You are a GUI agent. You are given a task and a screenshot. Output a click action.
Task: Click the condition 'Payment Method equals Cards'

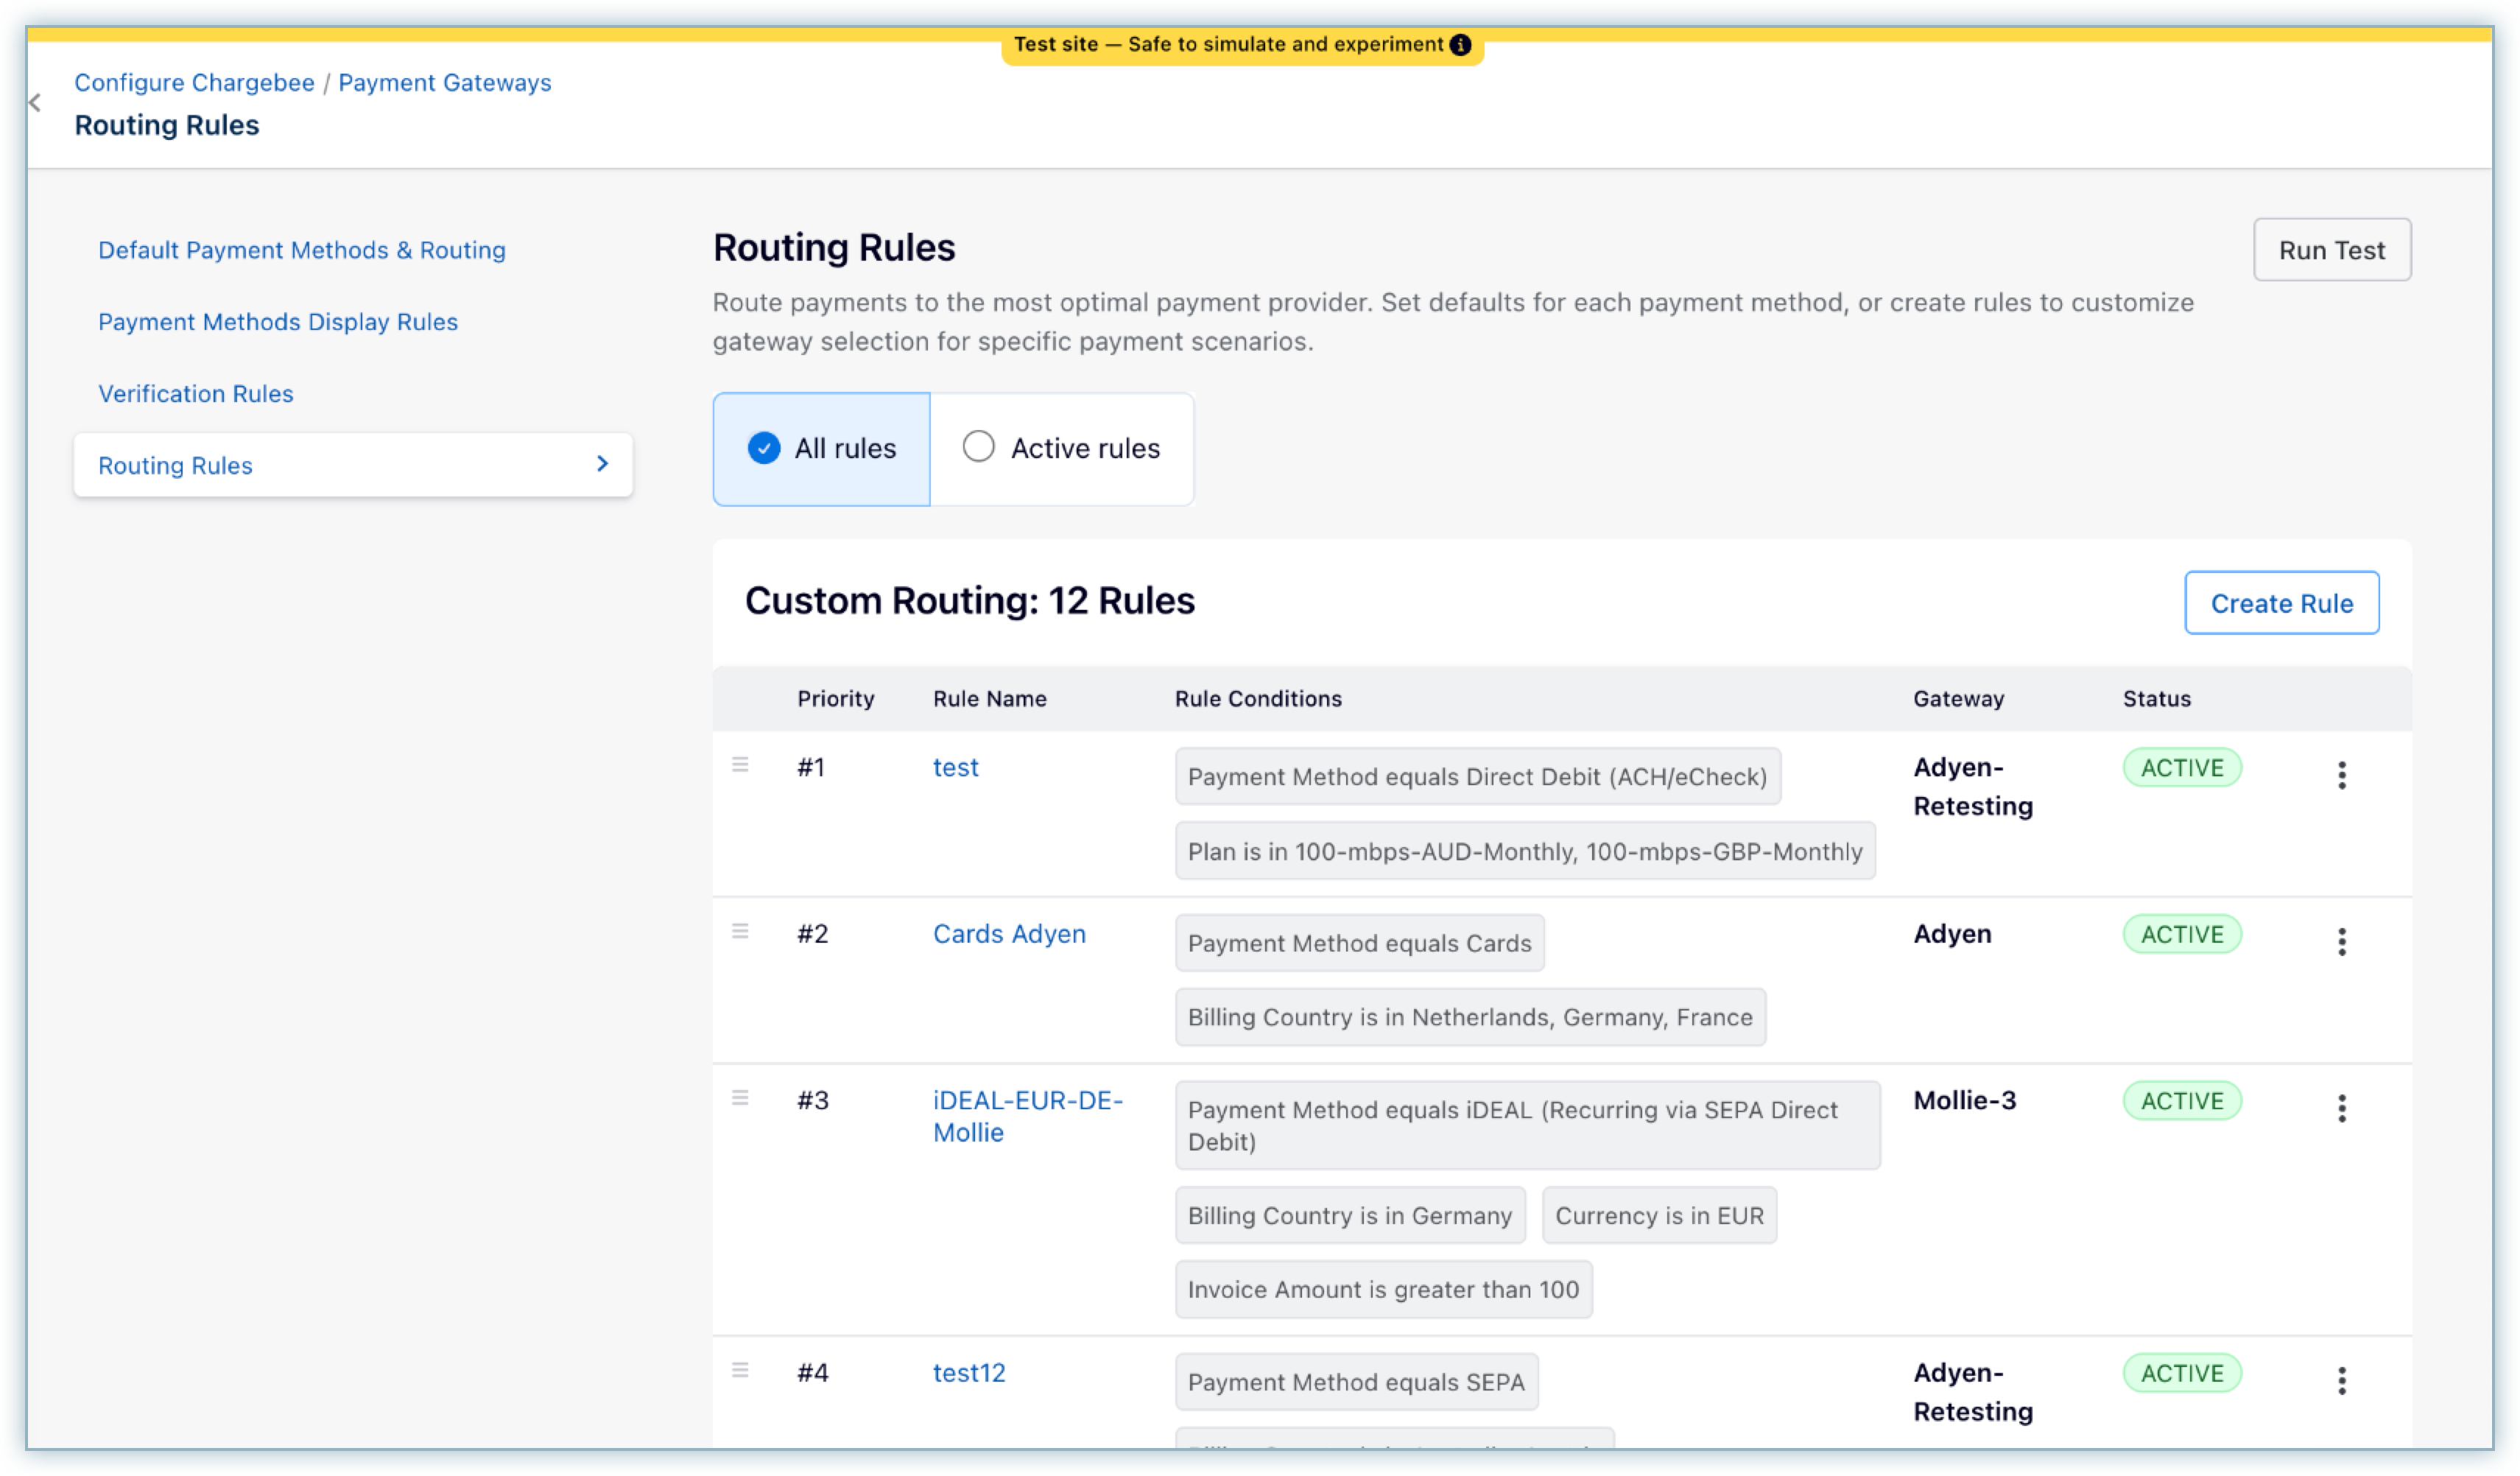tap(1360, 943)
